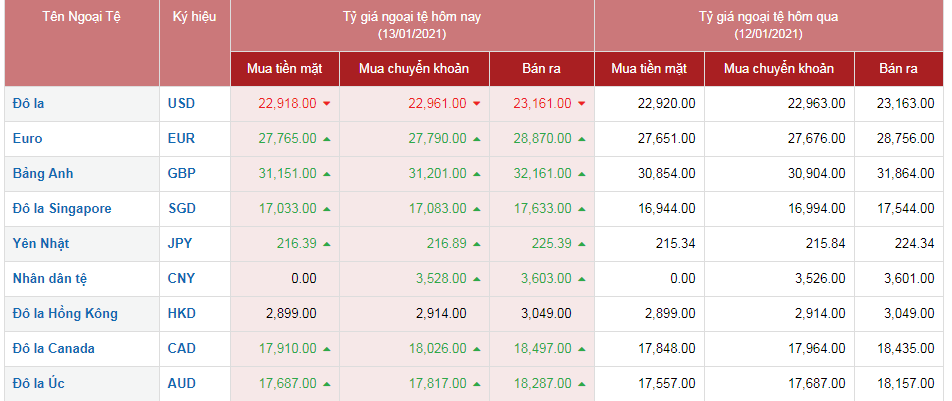Open the Yên Nhật currency link
Screen dimensions: 952x401
(41, 243)
